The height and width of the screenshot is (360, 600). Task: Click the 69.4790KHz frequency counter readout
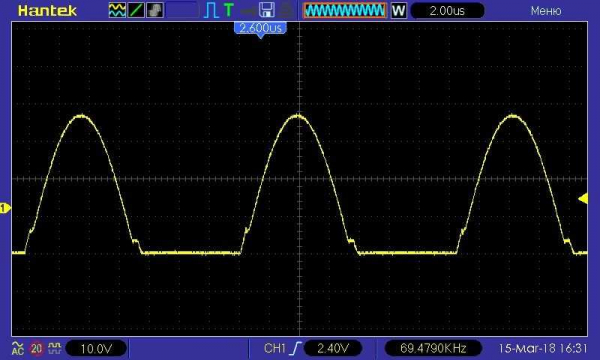[433, 348]
